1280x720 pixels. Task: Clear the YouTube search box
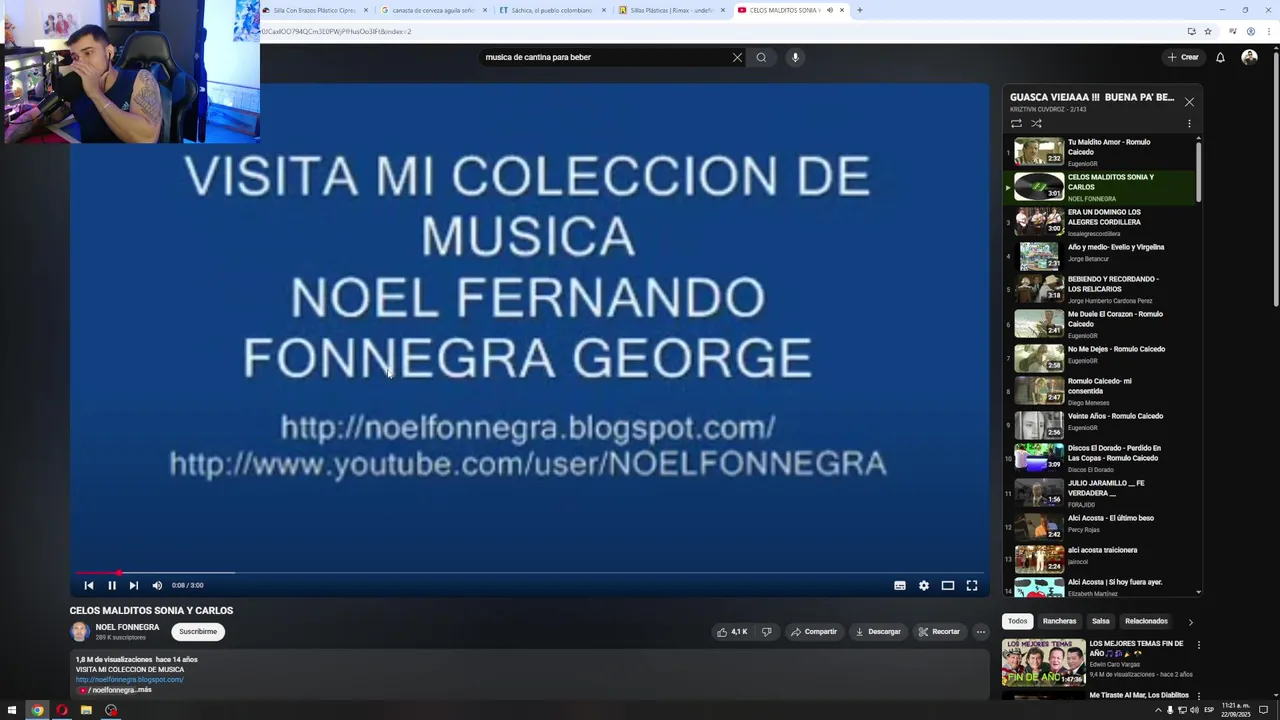click(737, 57)
